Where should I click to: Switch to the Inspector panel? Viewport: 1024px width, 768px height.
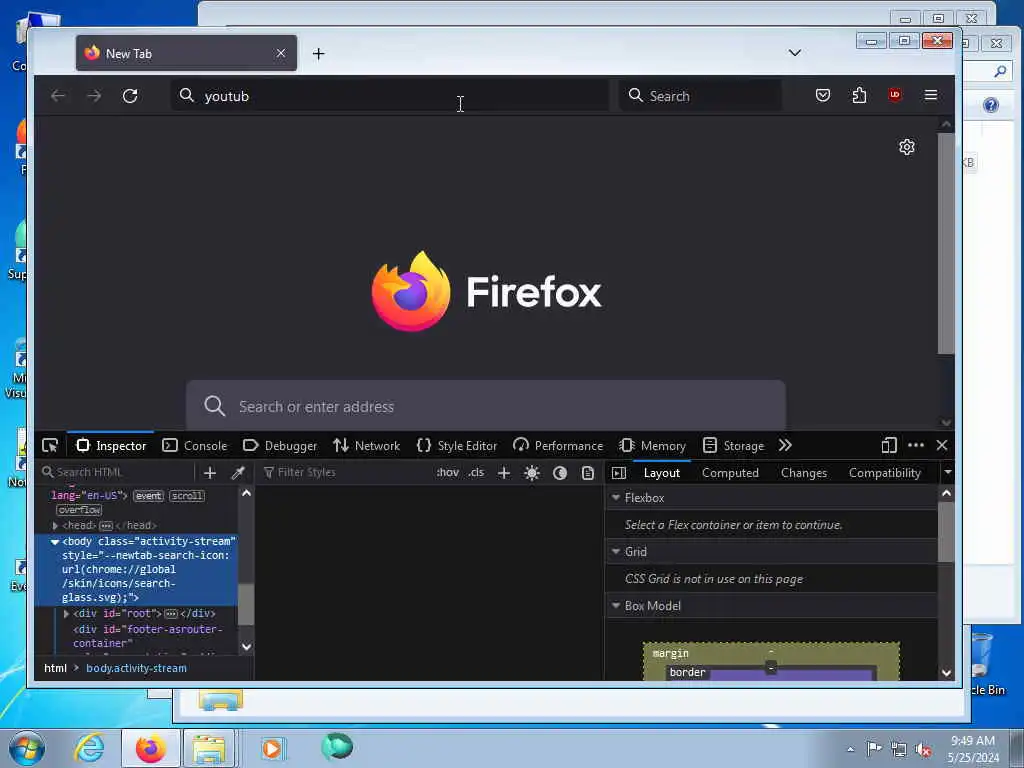(x=111, y=445)
